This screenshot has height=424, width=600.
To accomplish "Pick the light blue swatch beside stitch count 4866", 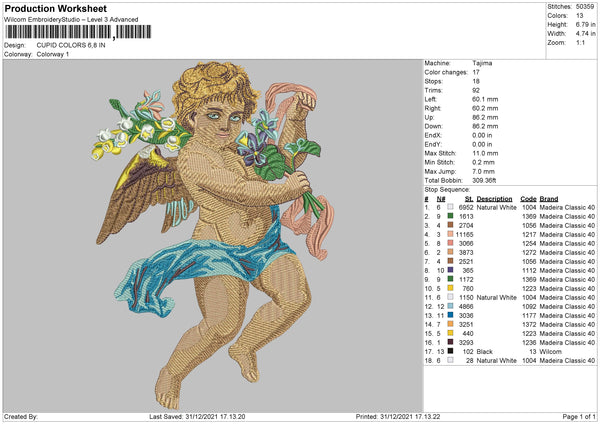I will (450, 307).
